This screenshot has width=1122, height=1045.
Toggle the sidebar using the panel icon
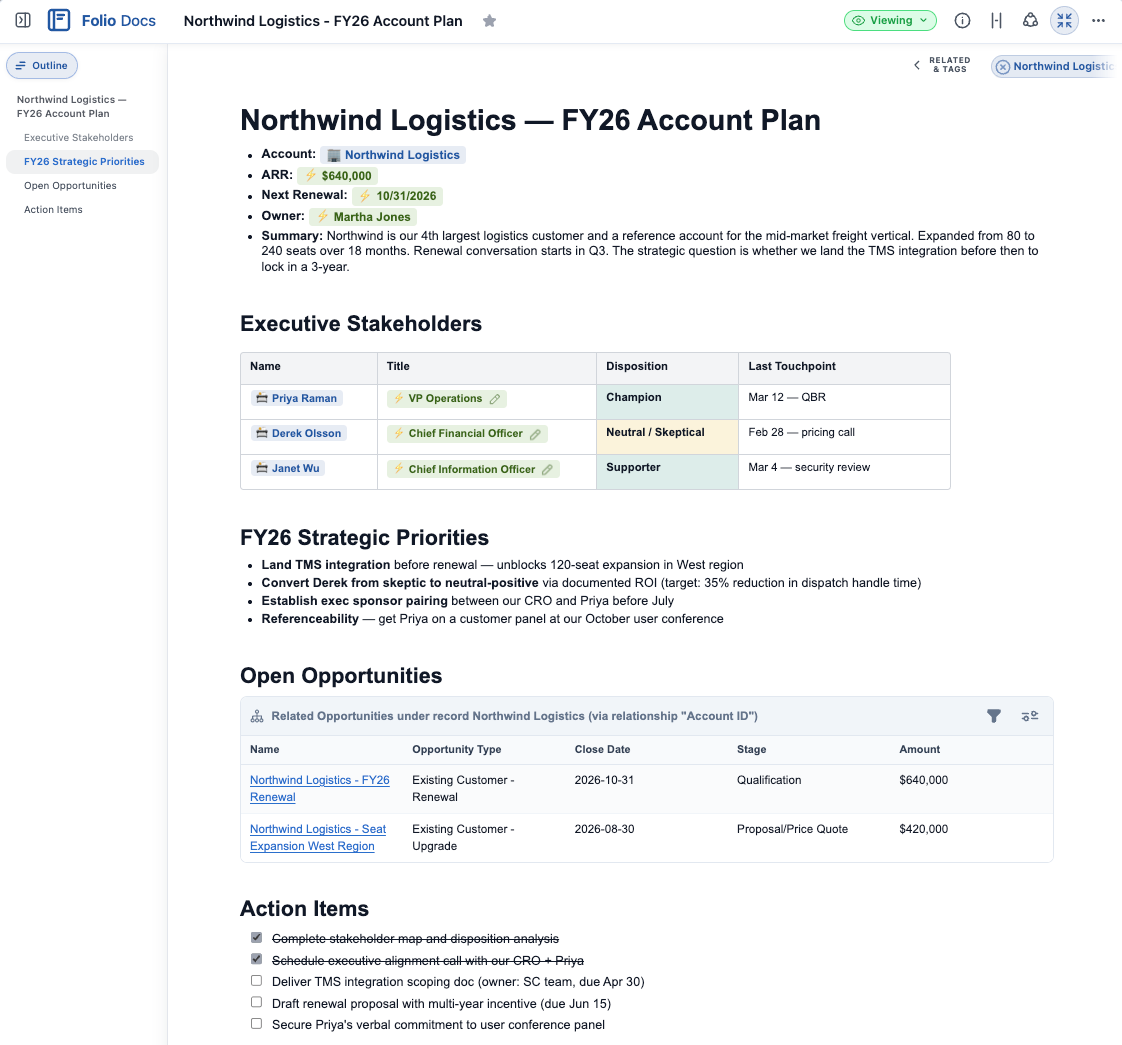tap(22, 20)
